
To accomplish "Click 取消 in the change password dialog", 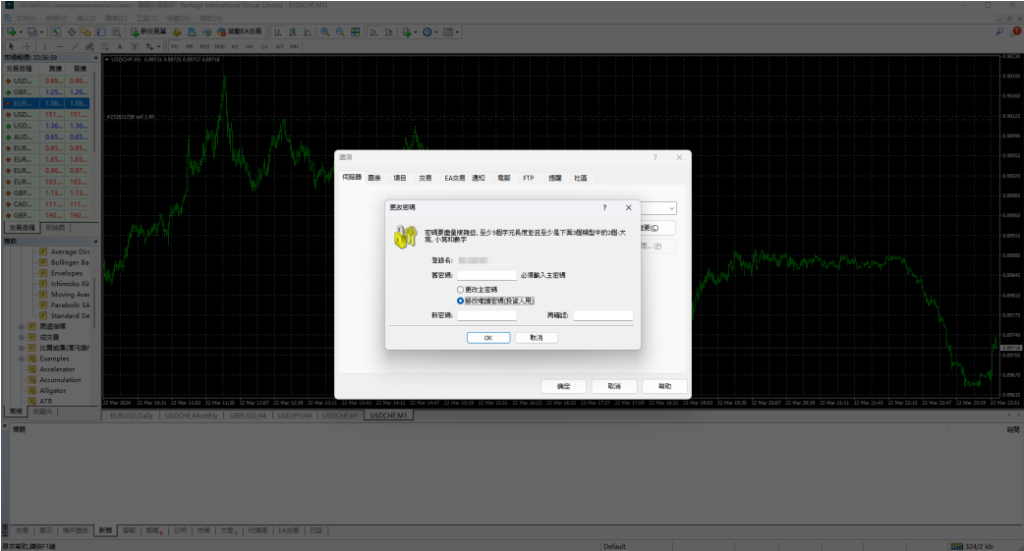I will coord(536,338).
